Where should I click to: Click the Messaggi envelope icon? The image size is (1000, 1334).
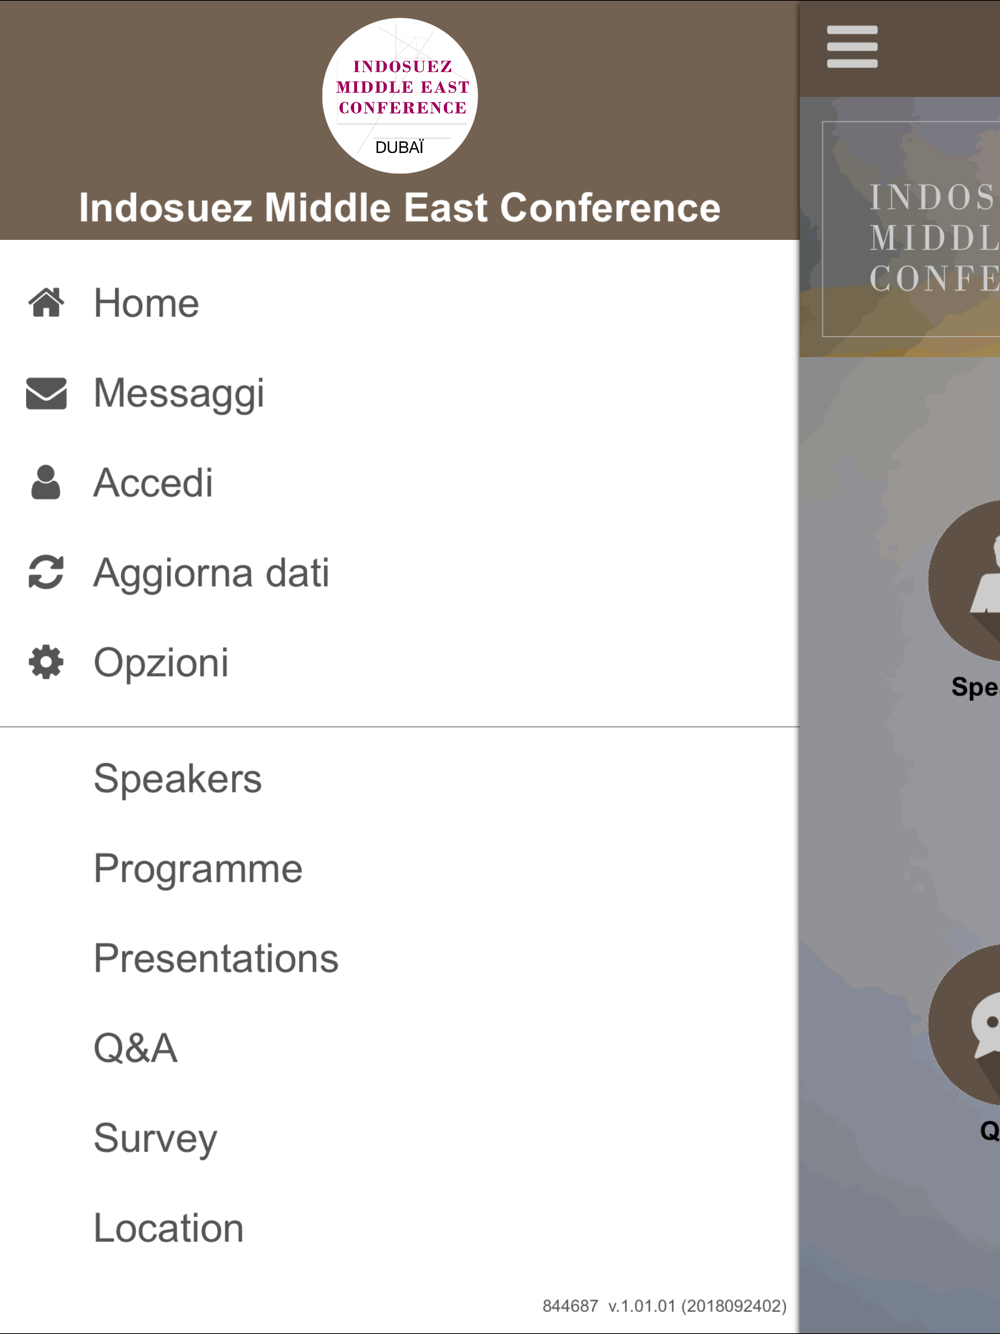(x=46, y=393)
